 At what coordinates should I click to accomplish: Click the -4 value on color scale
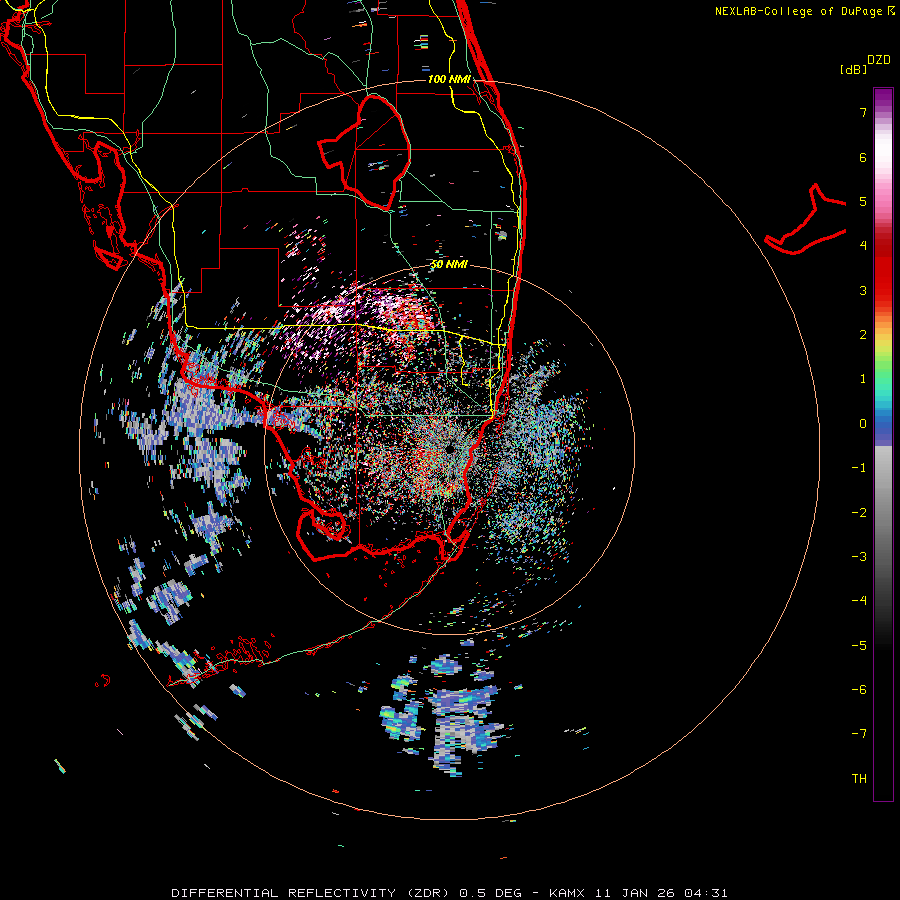(x=859, y=601)
